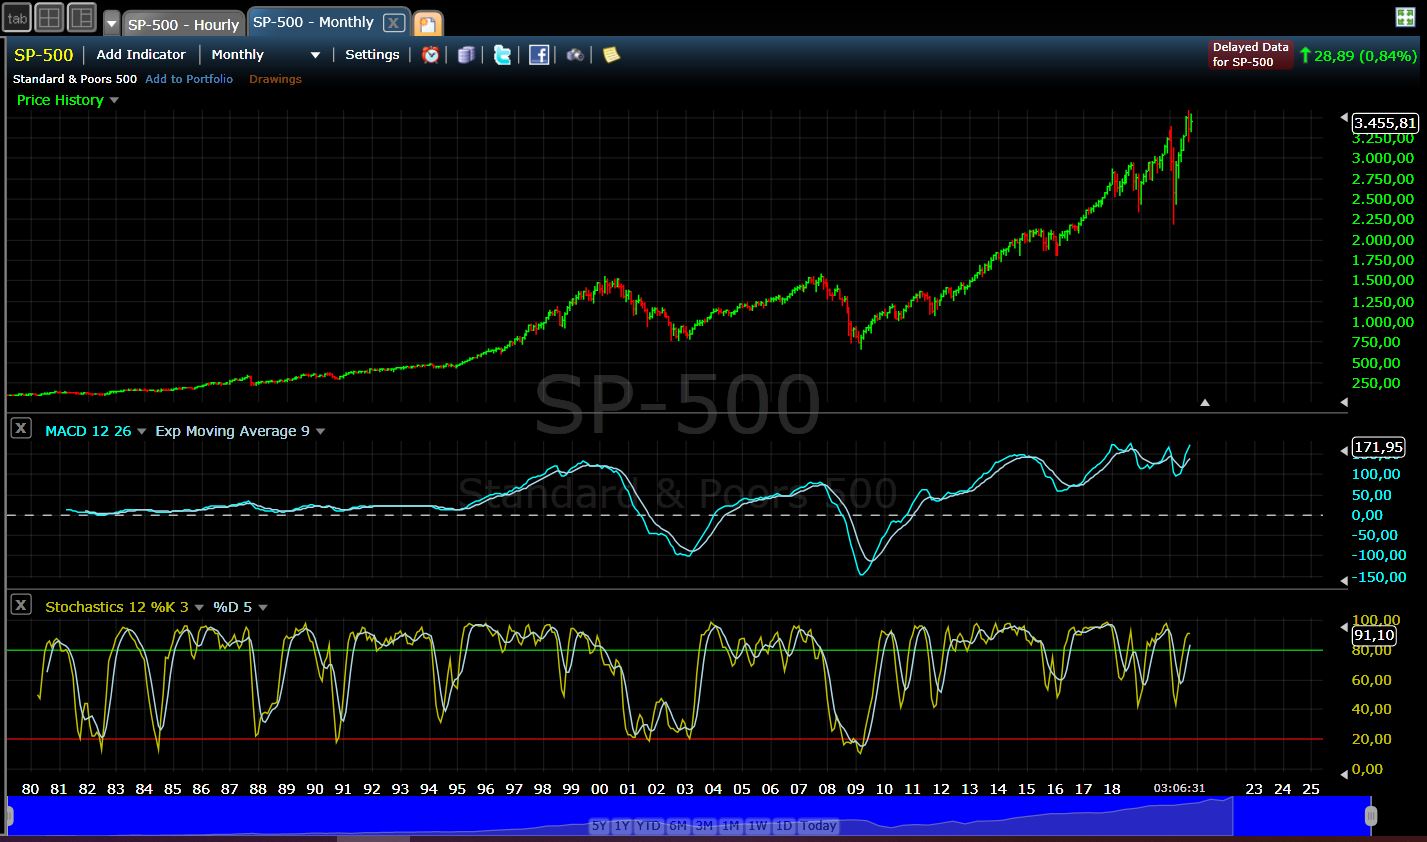Grab the timeline range slider right handle

[1372, 816]
